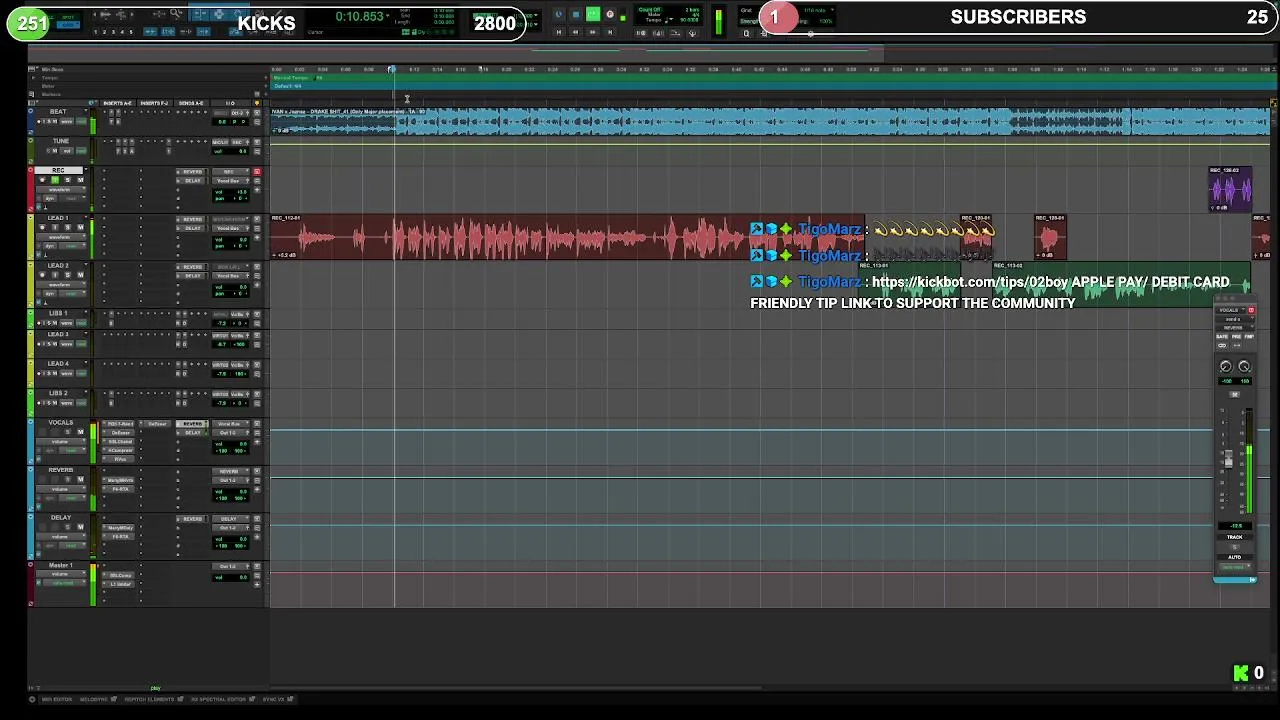
Task: Click the Rewind transport button
Action: click(575, 32)
